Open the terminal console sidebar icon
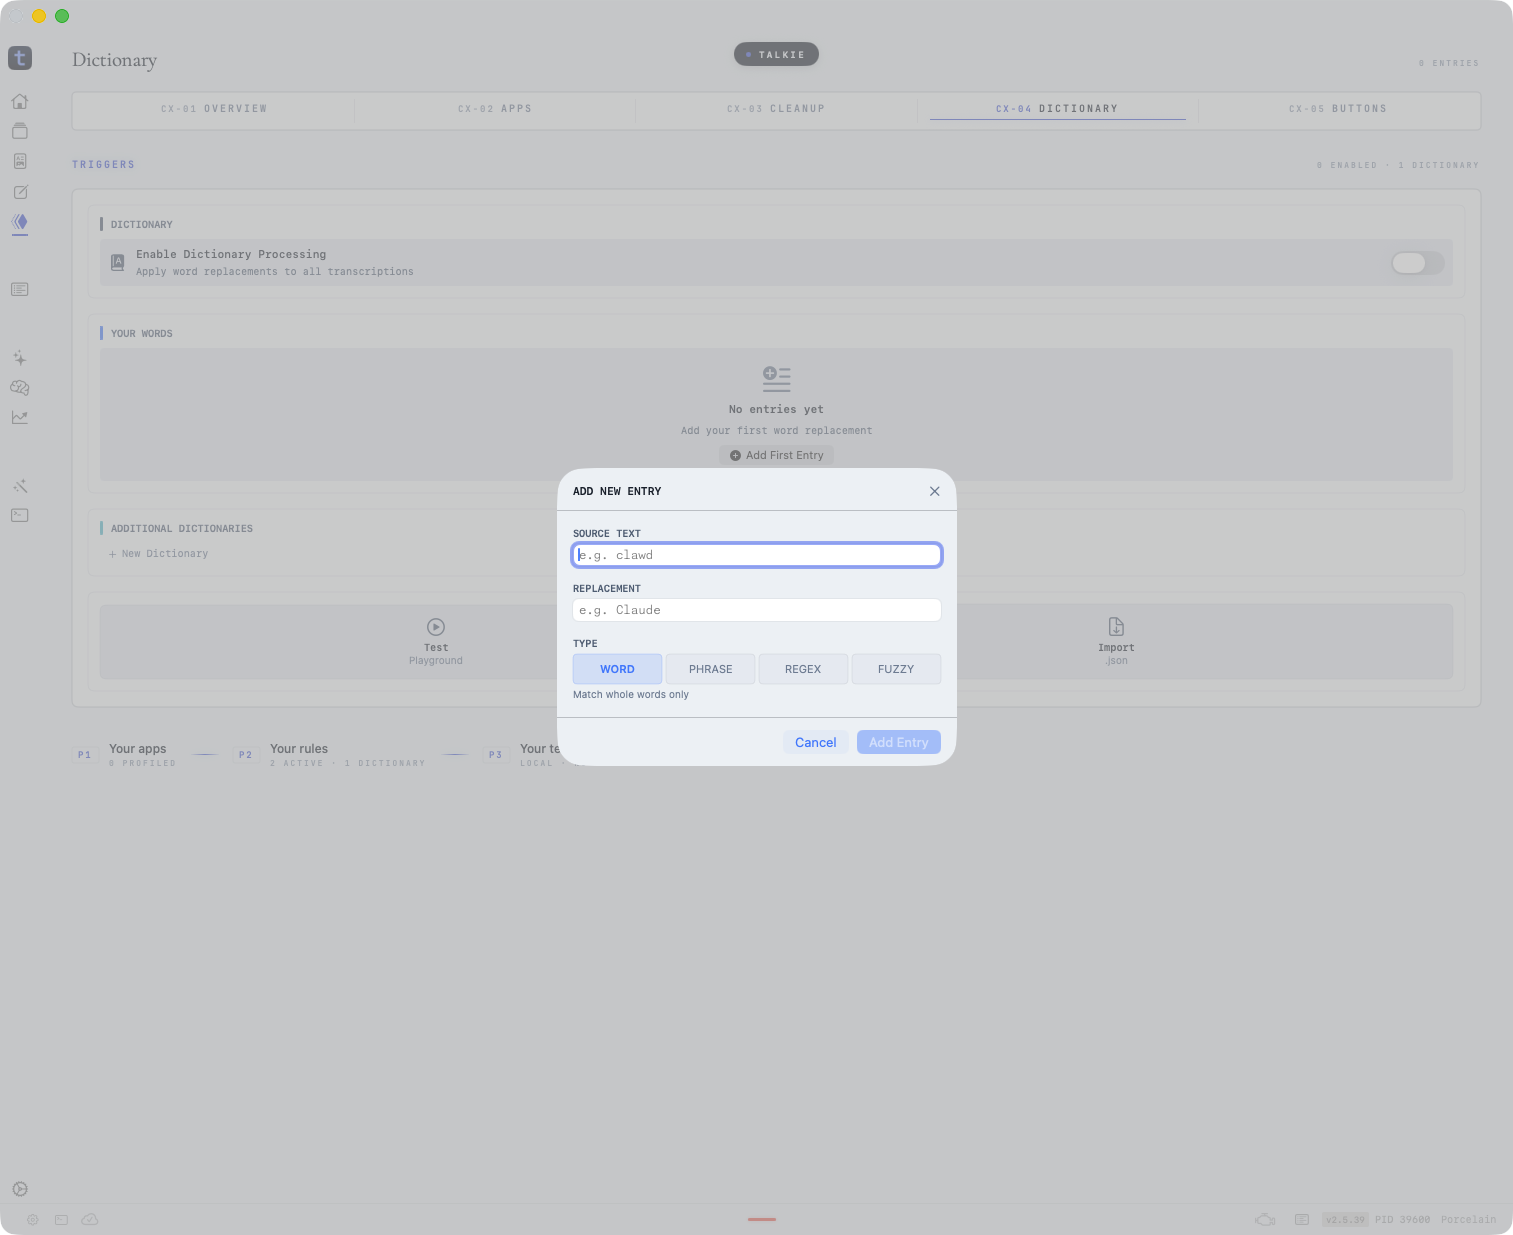The width and height of the screenshot is (1513, 1235). pyautogui.click(x=20, y=515)
